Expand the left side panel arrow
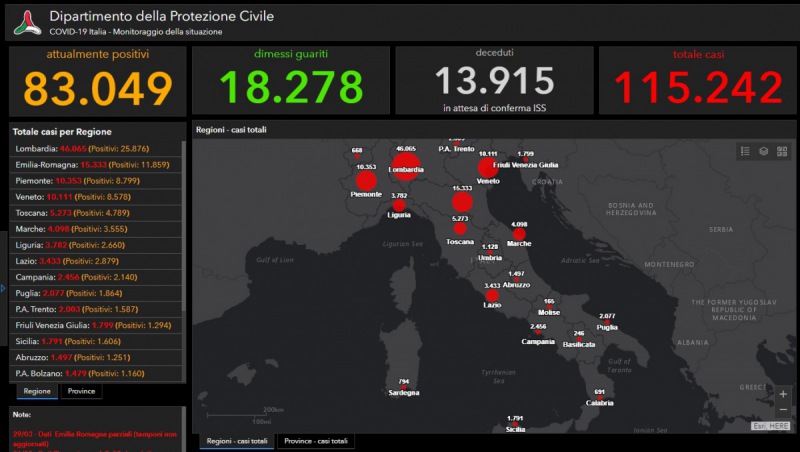This screenshot has height=452, width=800. coord(3,288)
